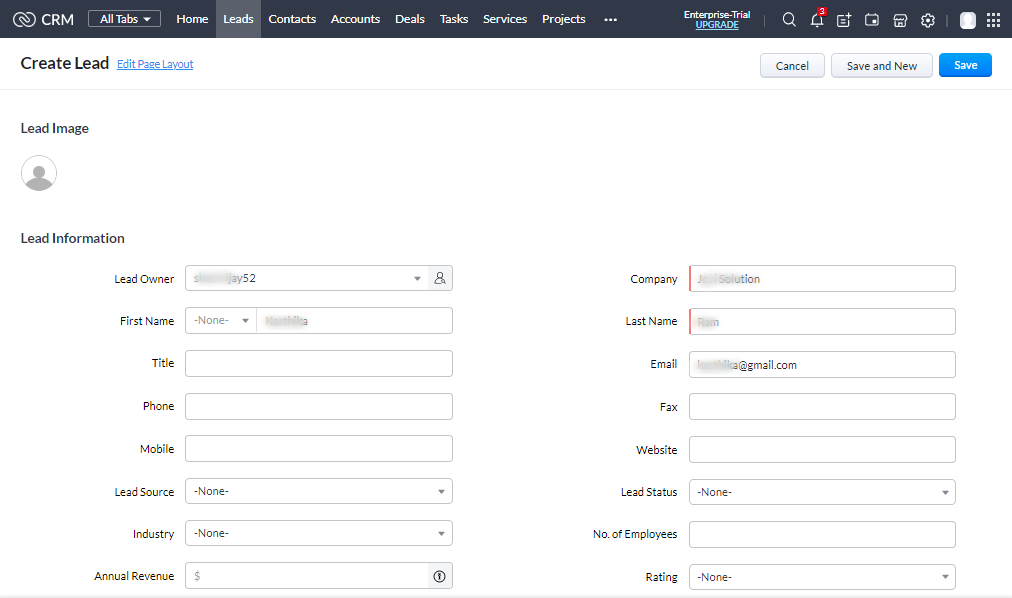This screenshot has height=598, width=1012.
Task: Open notifications bell with 3 alerts
Action: tap(817, 20)
